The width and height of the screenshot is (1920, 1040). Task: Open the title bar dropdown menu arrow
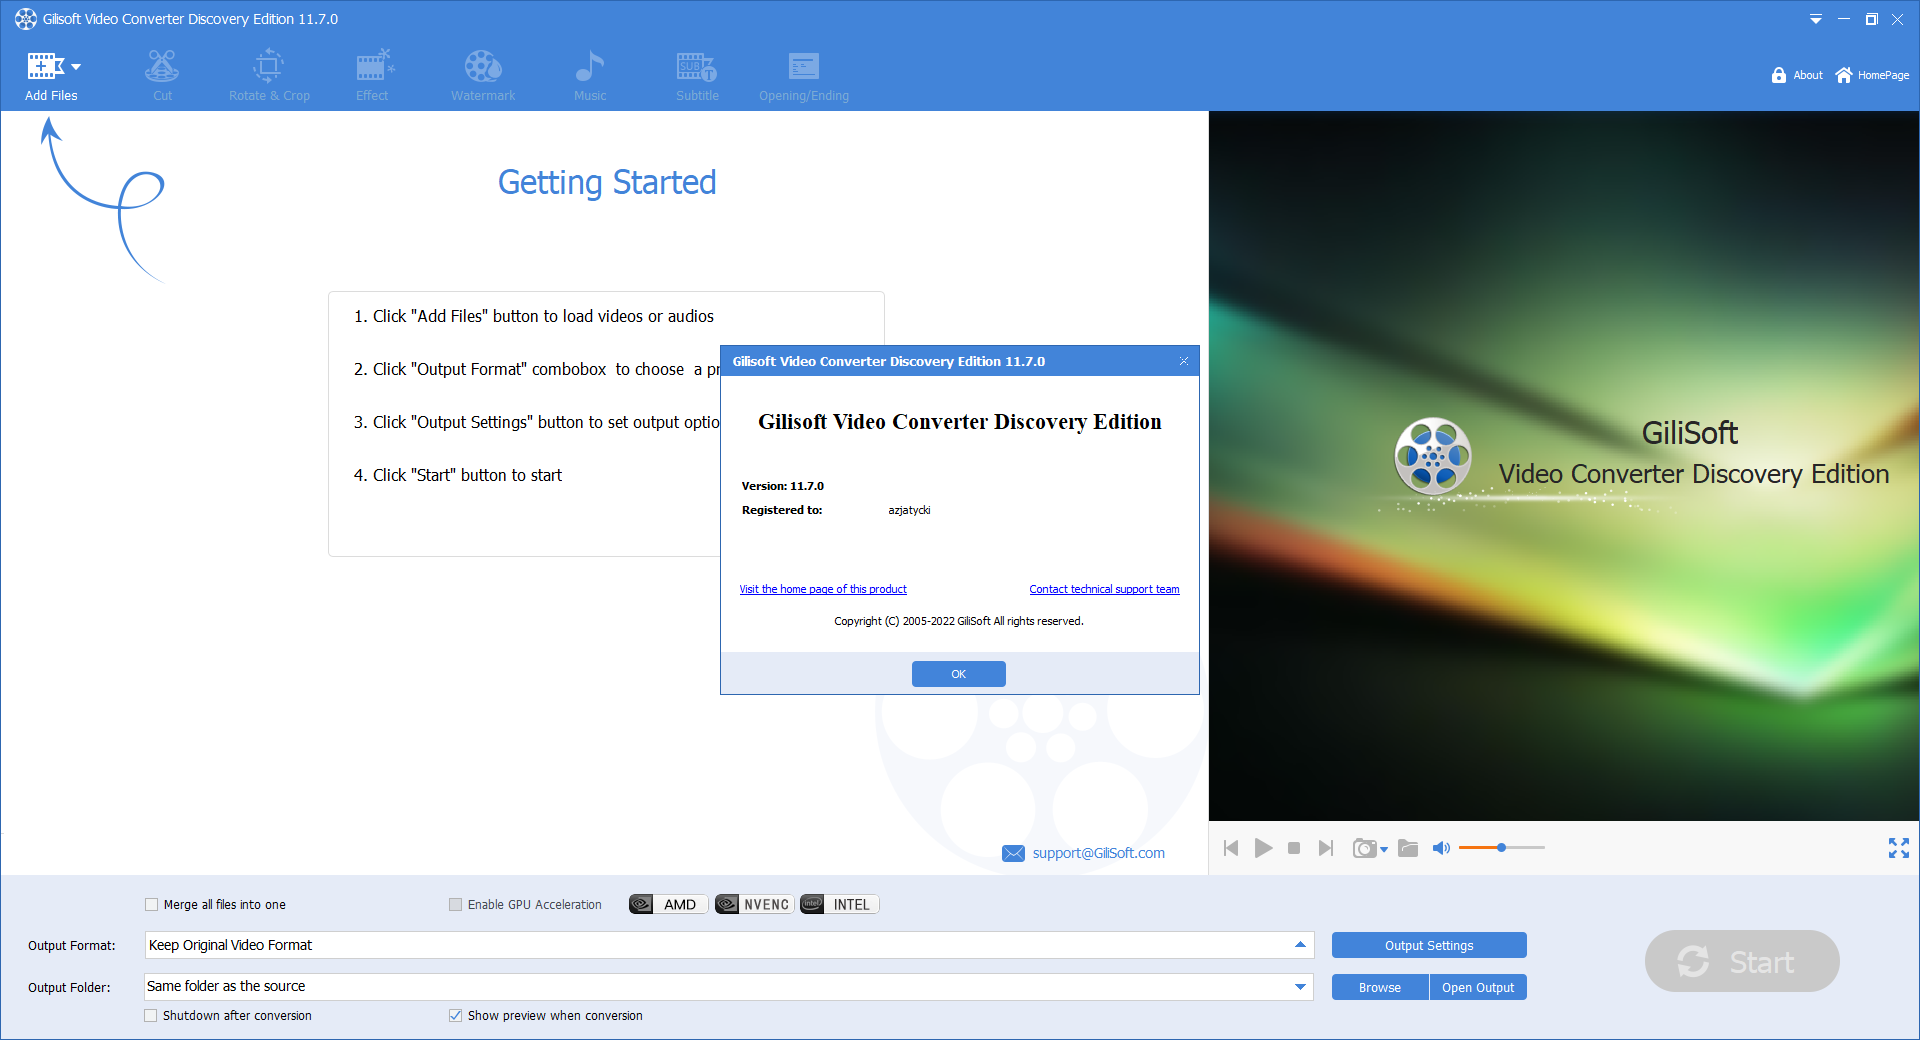(x=1816, y=19)
